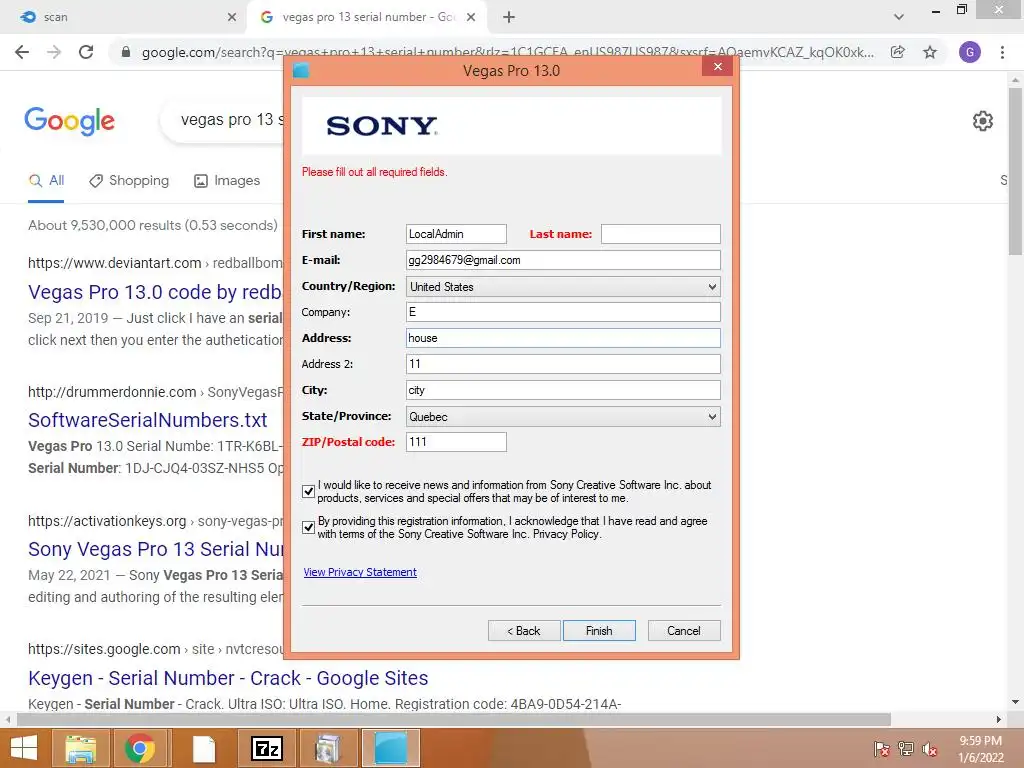Open Windows Start button
This screenshot has width=1024, height=768.
pos(24,748)
